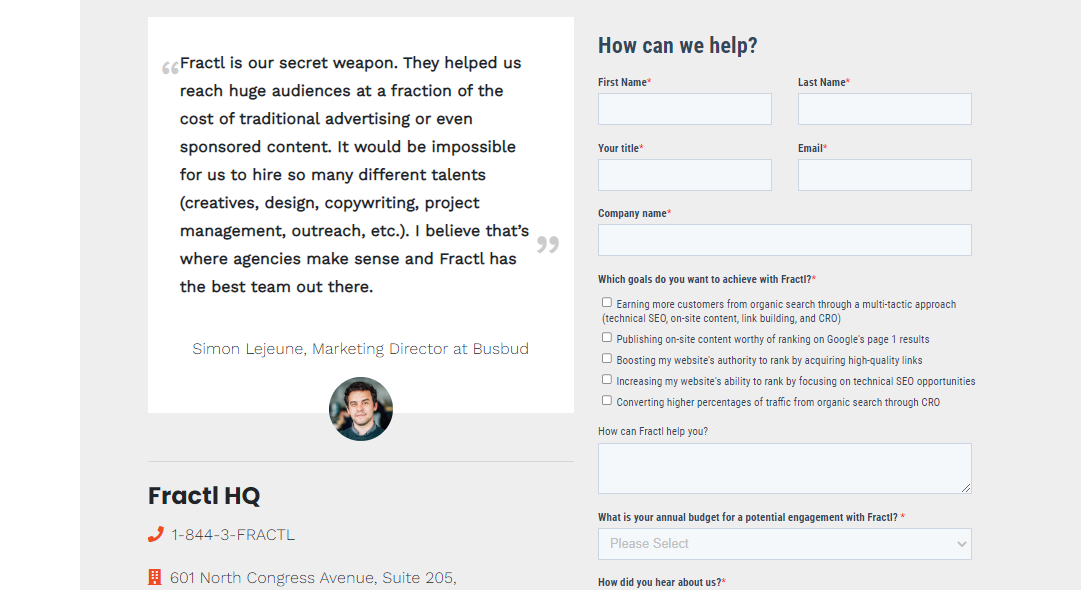Select the Email input field

(885, 175)
